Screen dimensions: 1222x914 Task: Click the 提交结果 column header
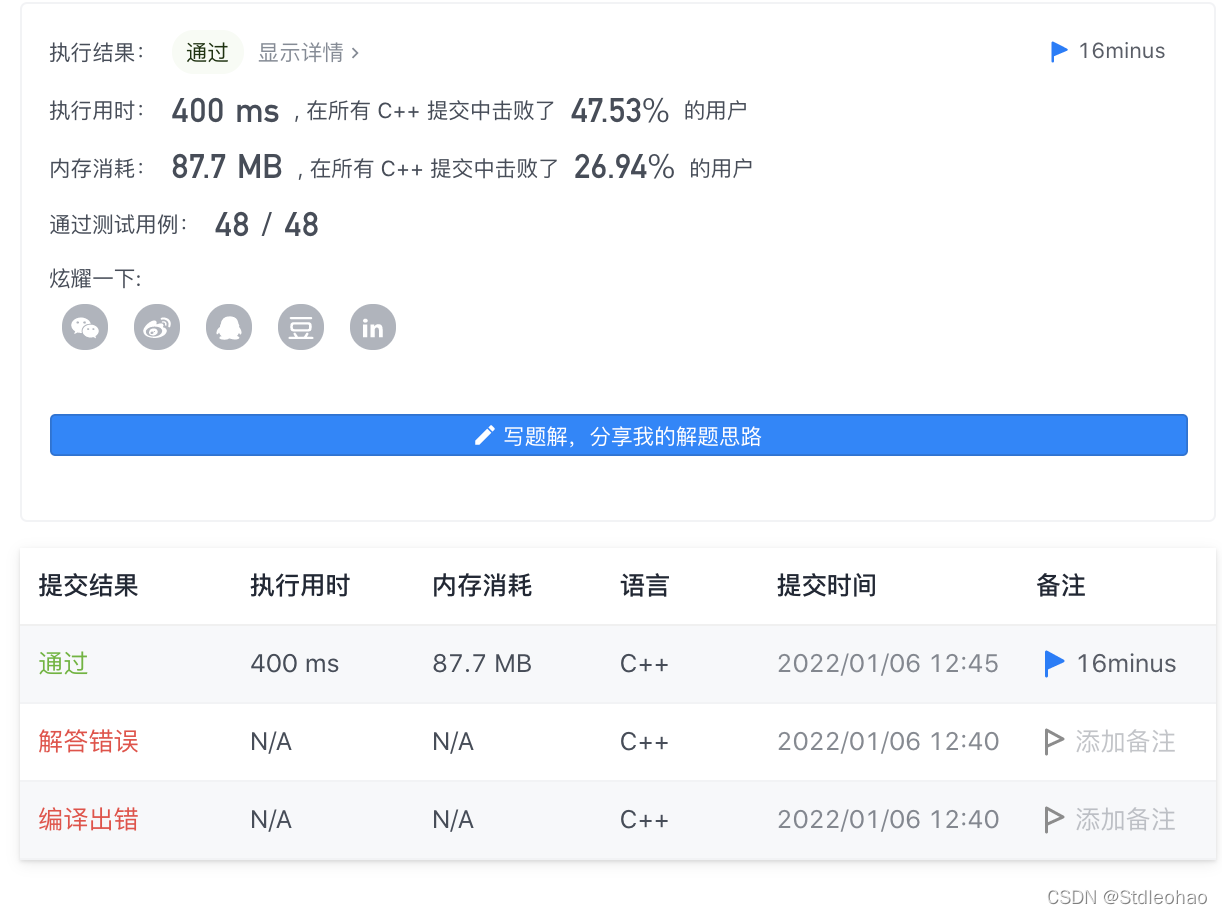[88, 585]
